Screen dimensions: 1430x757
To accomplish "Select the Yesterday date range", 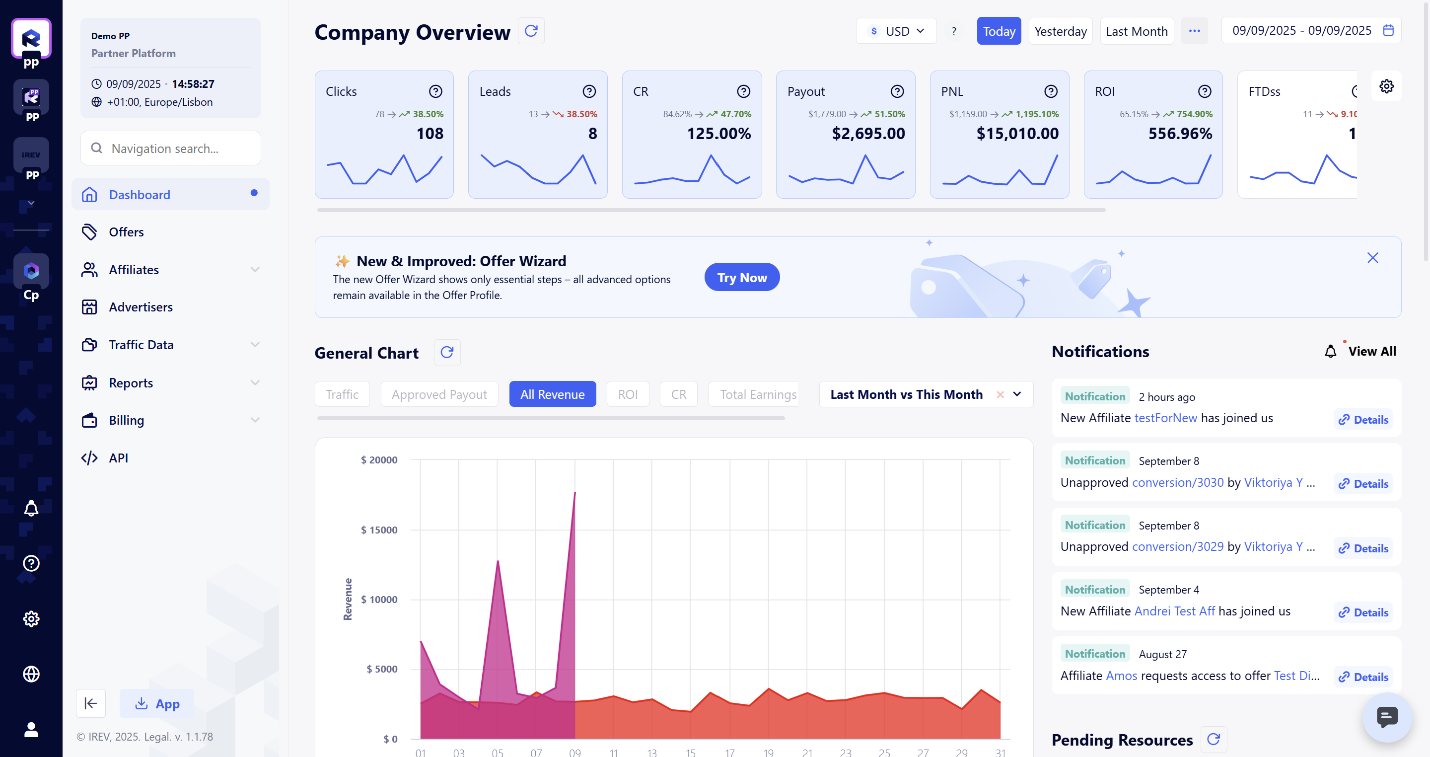I will pyautogui.click(x=1061, y=31).
